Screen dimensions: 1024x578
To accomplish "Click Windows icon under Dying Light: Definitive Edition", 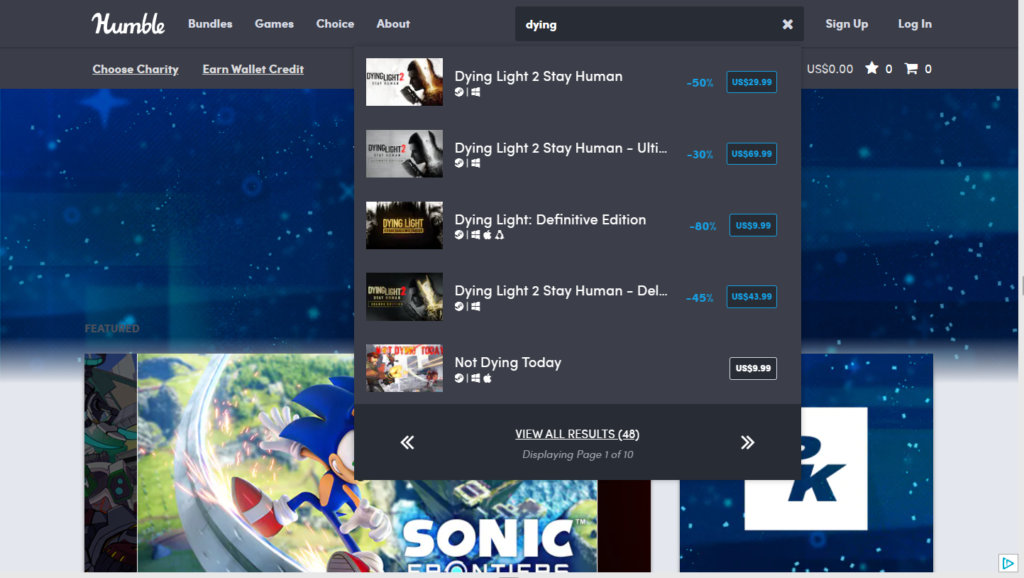I will [475, 235].
